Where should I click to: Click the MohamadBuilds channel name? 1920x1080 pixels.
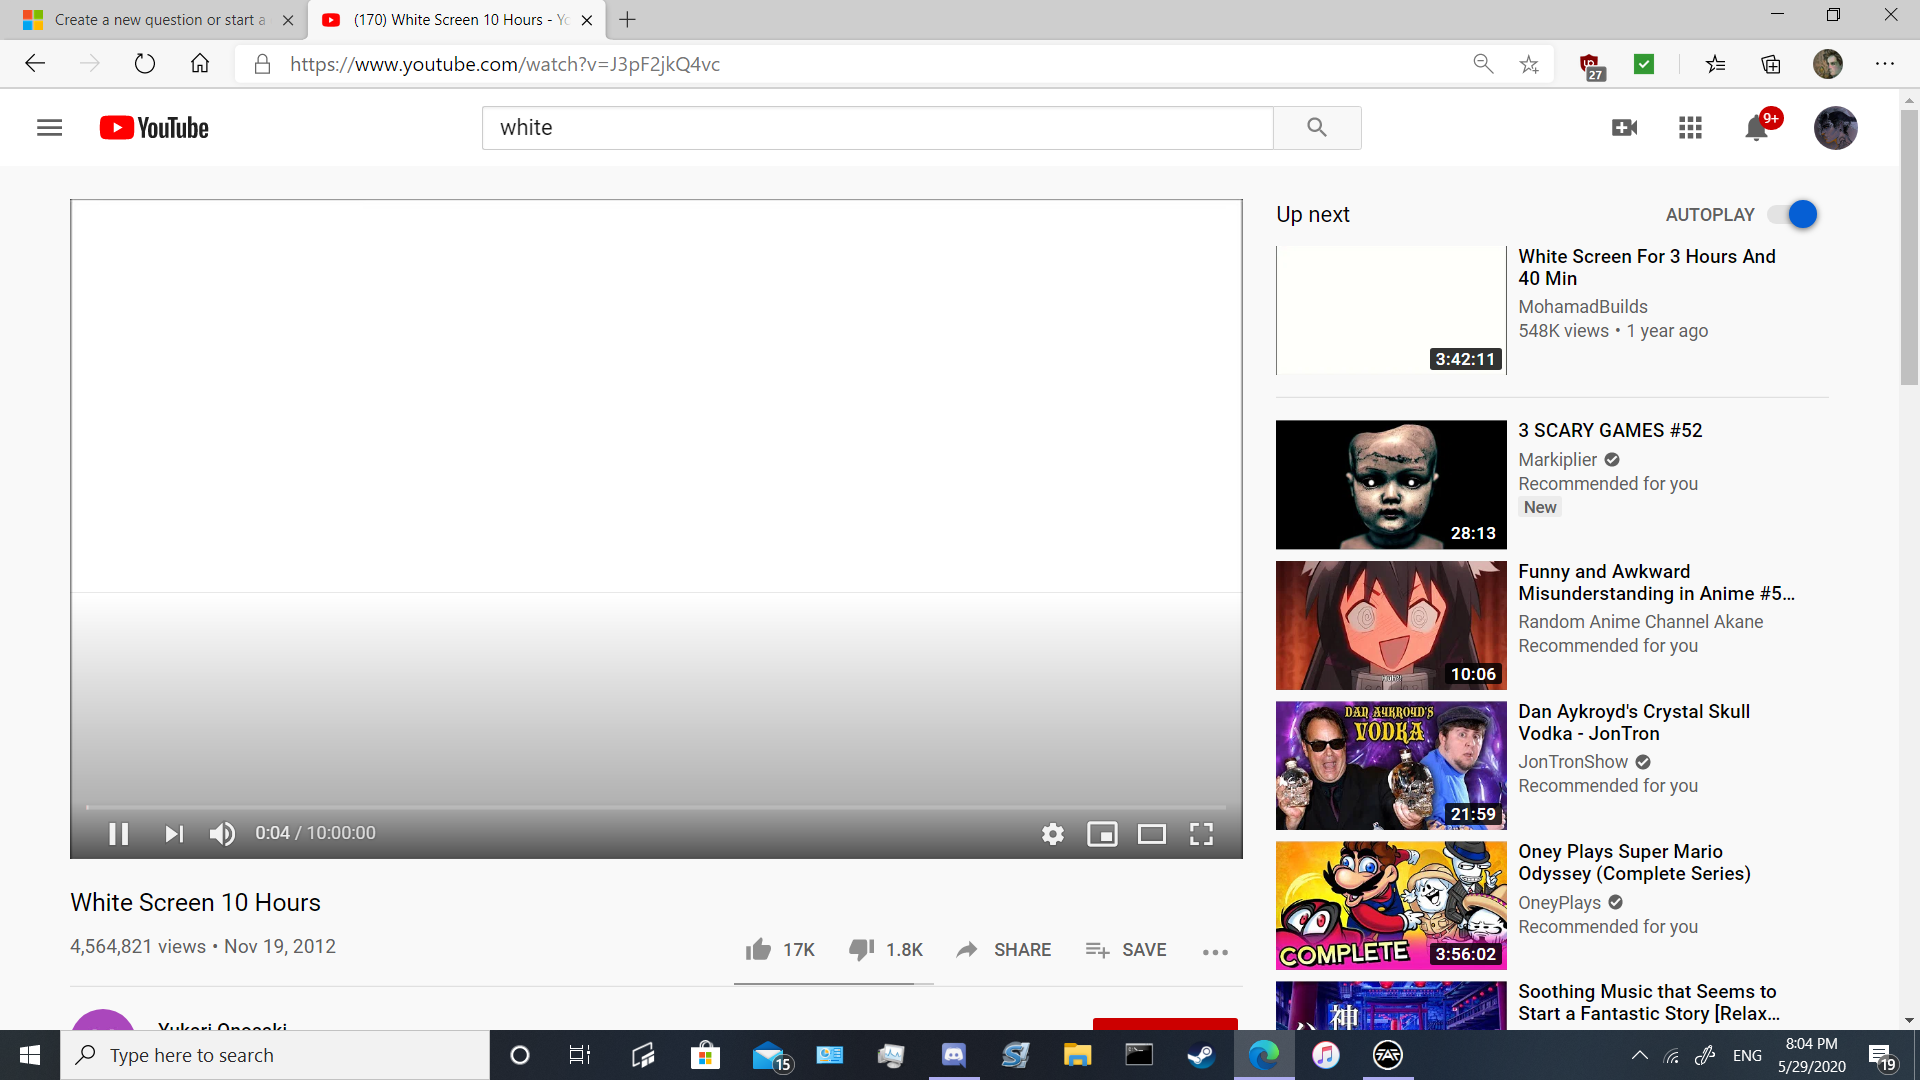1583,307
